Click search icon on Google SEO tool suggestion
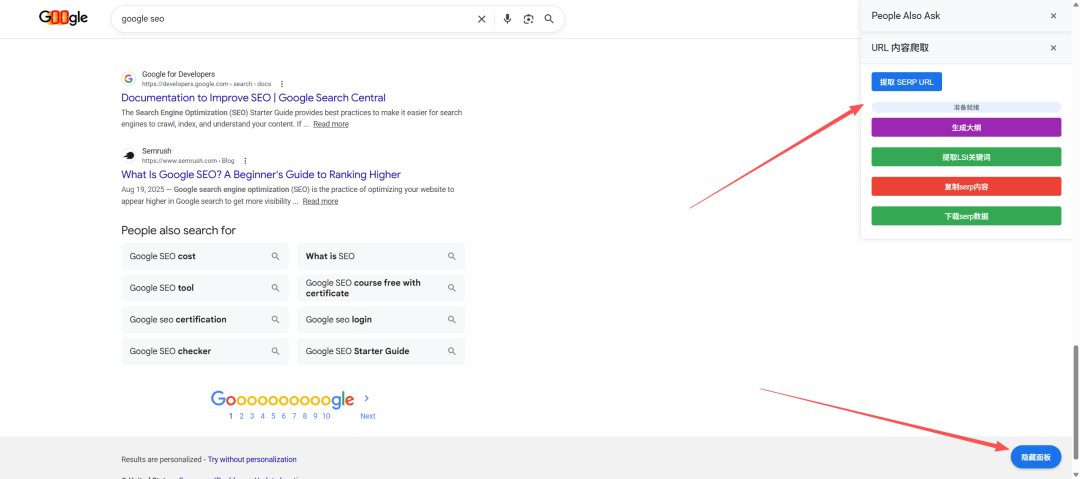The height and width of the screenshot is (479, 1080). point(276,288)
